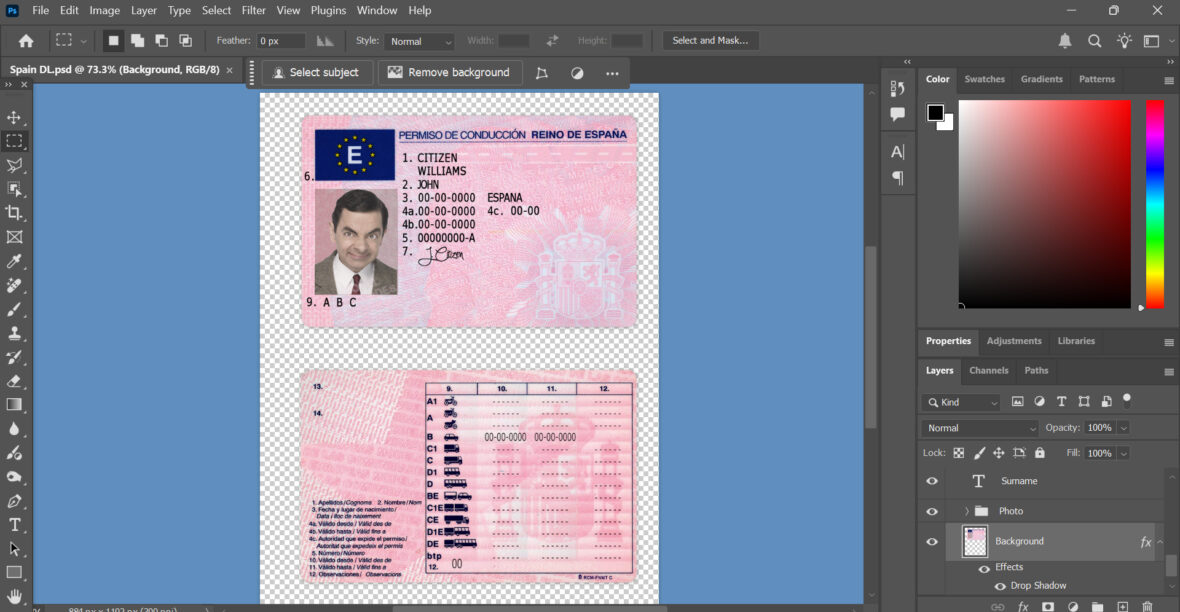This screenshot has height=612, width=1180.
Task: Select the Horizontal Type tool
Action: pyautogui.click(x=14, y=525)
